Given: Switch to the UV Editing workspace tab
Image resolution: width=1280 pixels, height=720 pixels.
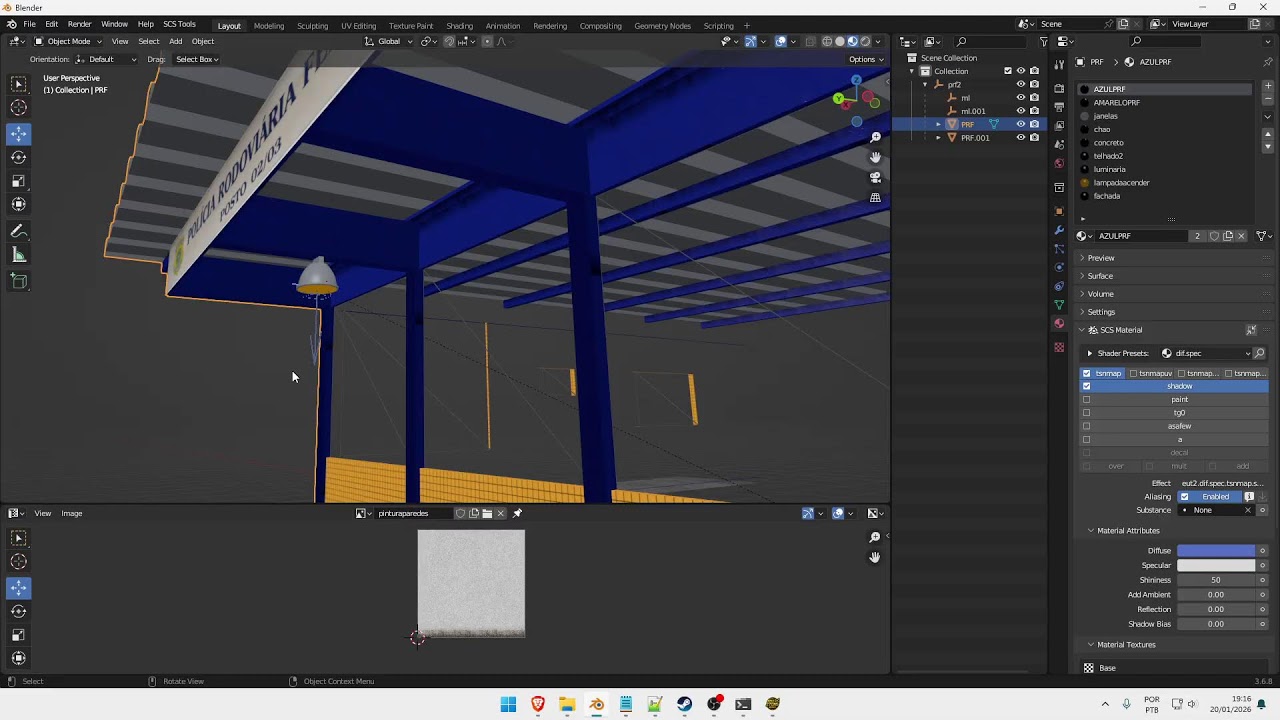Looking at the screenshot, I should pyautogui.click(x=358, y=25).
